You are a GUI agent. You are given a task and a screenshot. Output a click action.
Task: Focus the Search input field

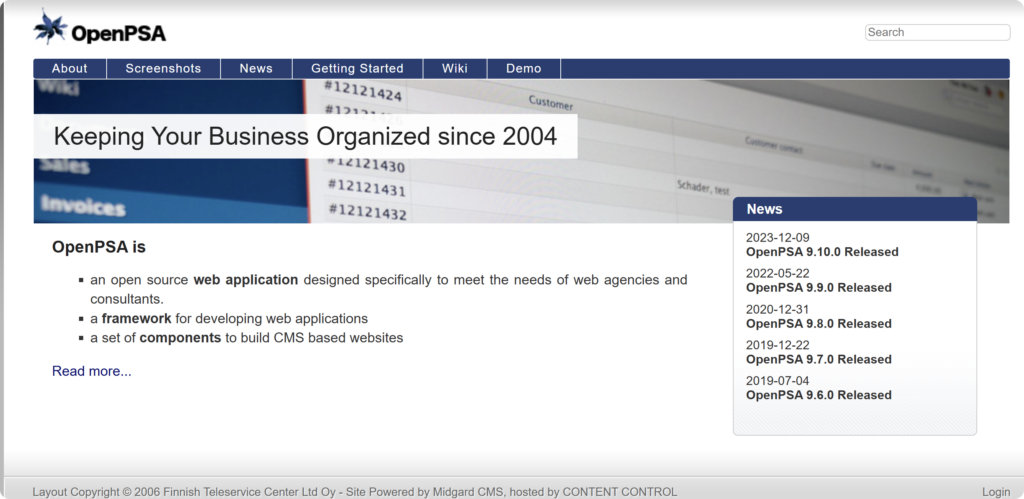(x=937, y=32)
